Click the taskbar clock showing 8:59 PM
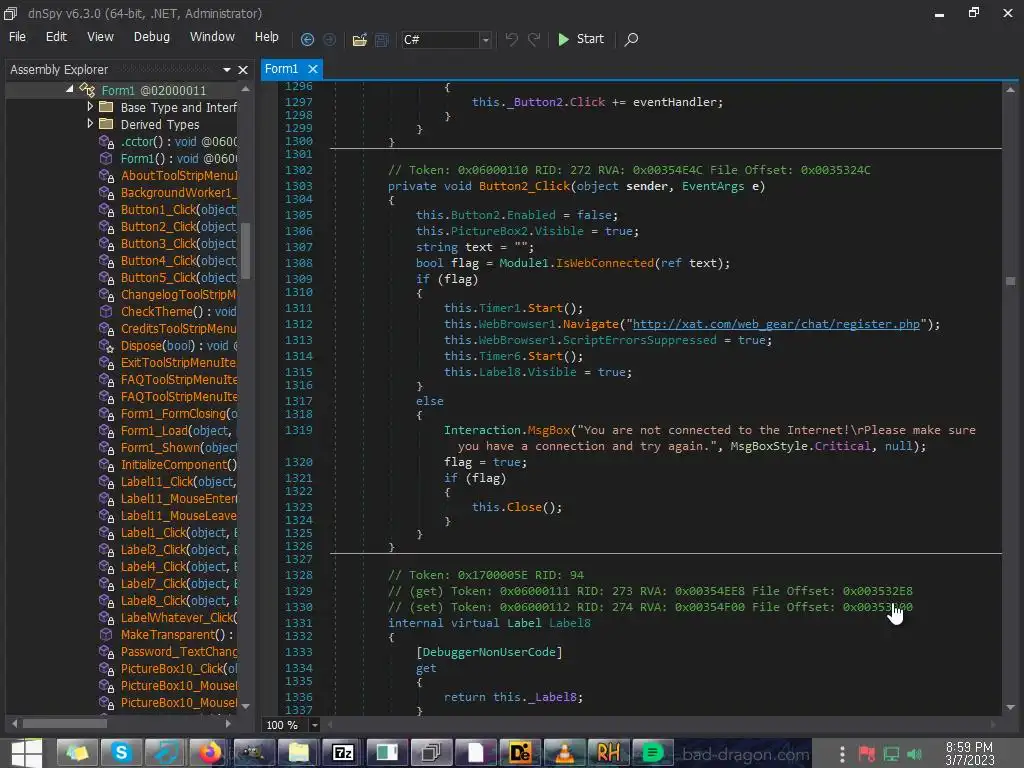Image resolution: width=1024 pixels, height=768 pixels. 969,753
